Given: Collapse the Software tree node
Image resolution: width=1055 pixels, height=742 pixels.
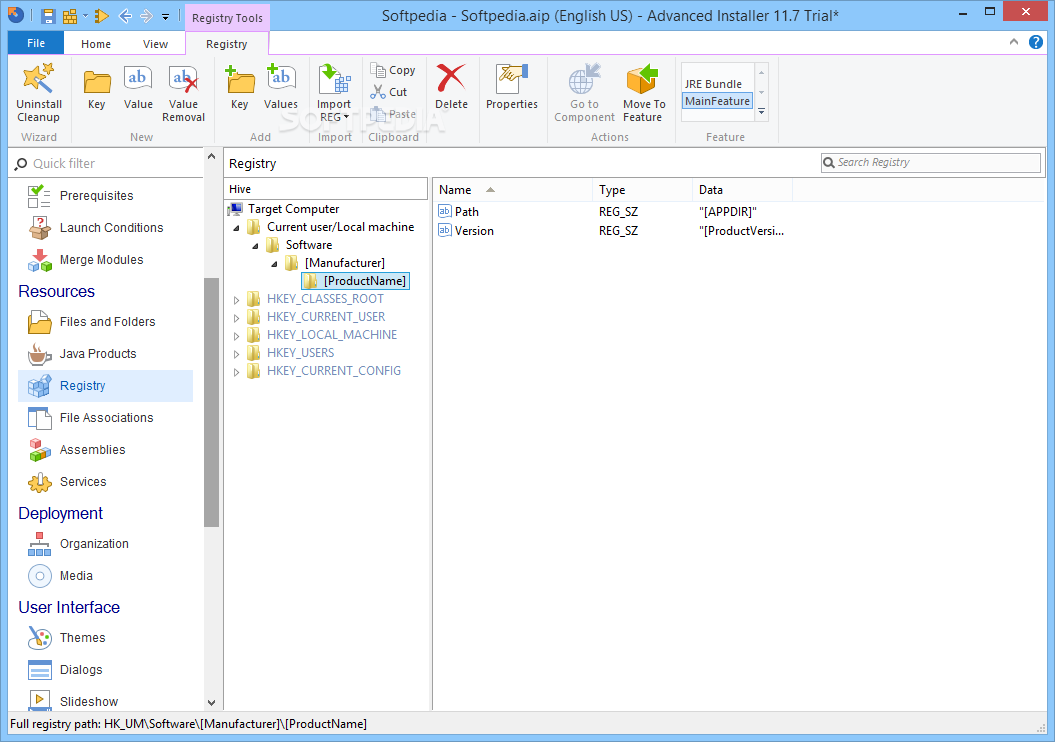Looking at the screenshot, I should click(x=256, y=246).
